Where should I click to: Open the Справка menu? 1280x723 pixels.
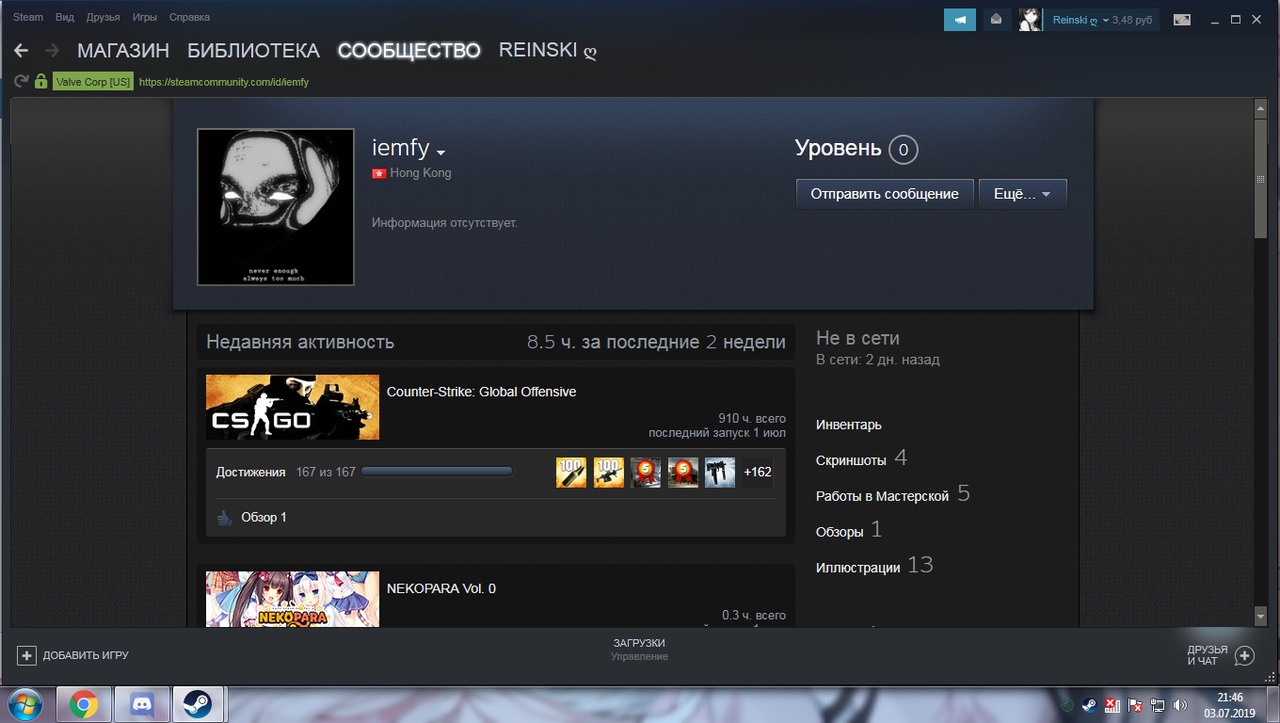(189, 17)
